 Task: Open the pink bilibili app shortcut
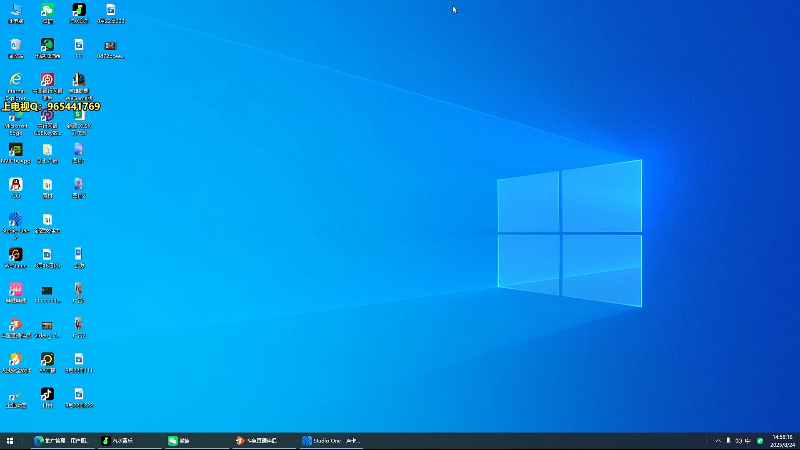tap(16, 293)
